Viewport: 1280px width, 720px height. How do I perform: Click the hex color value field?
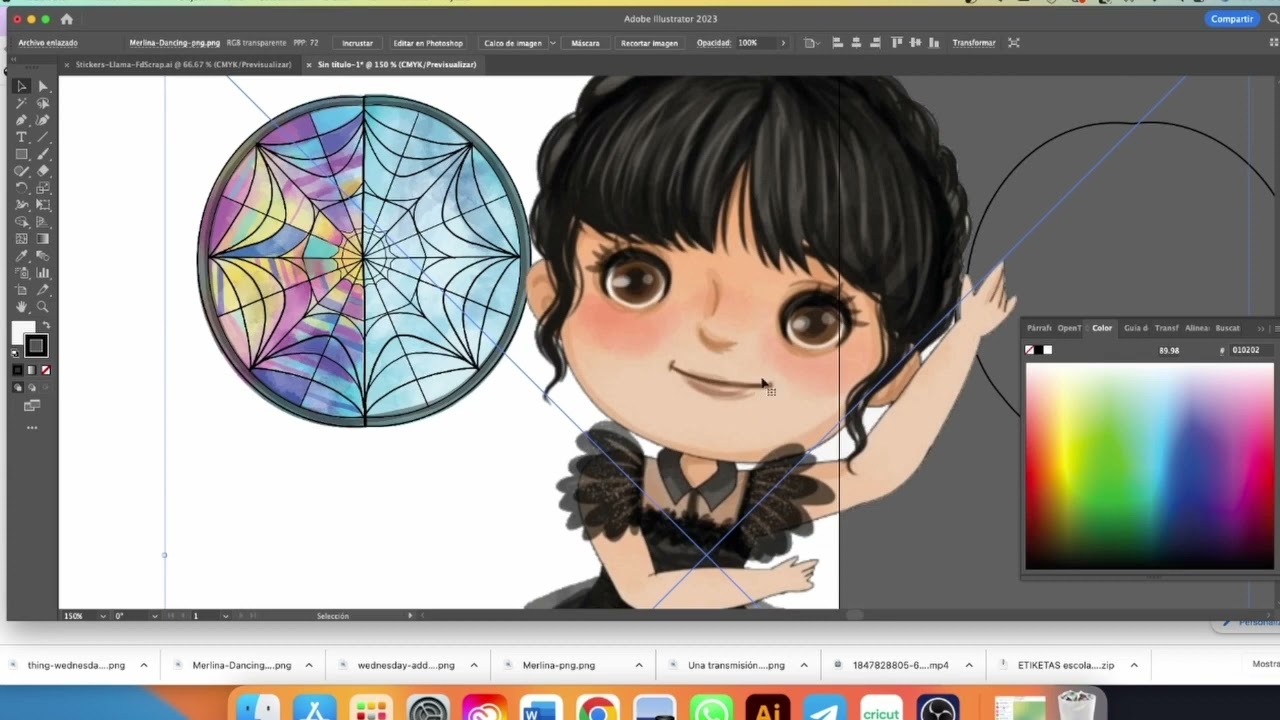pyautogui.click(x=1251, y=350)
